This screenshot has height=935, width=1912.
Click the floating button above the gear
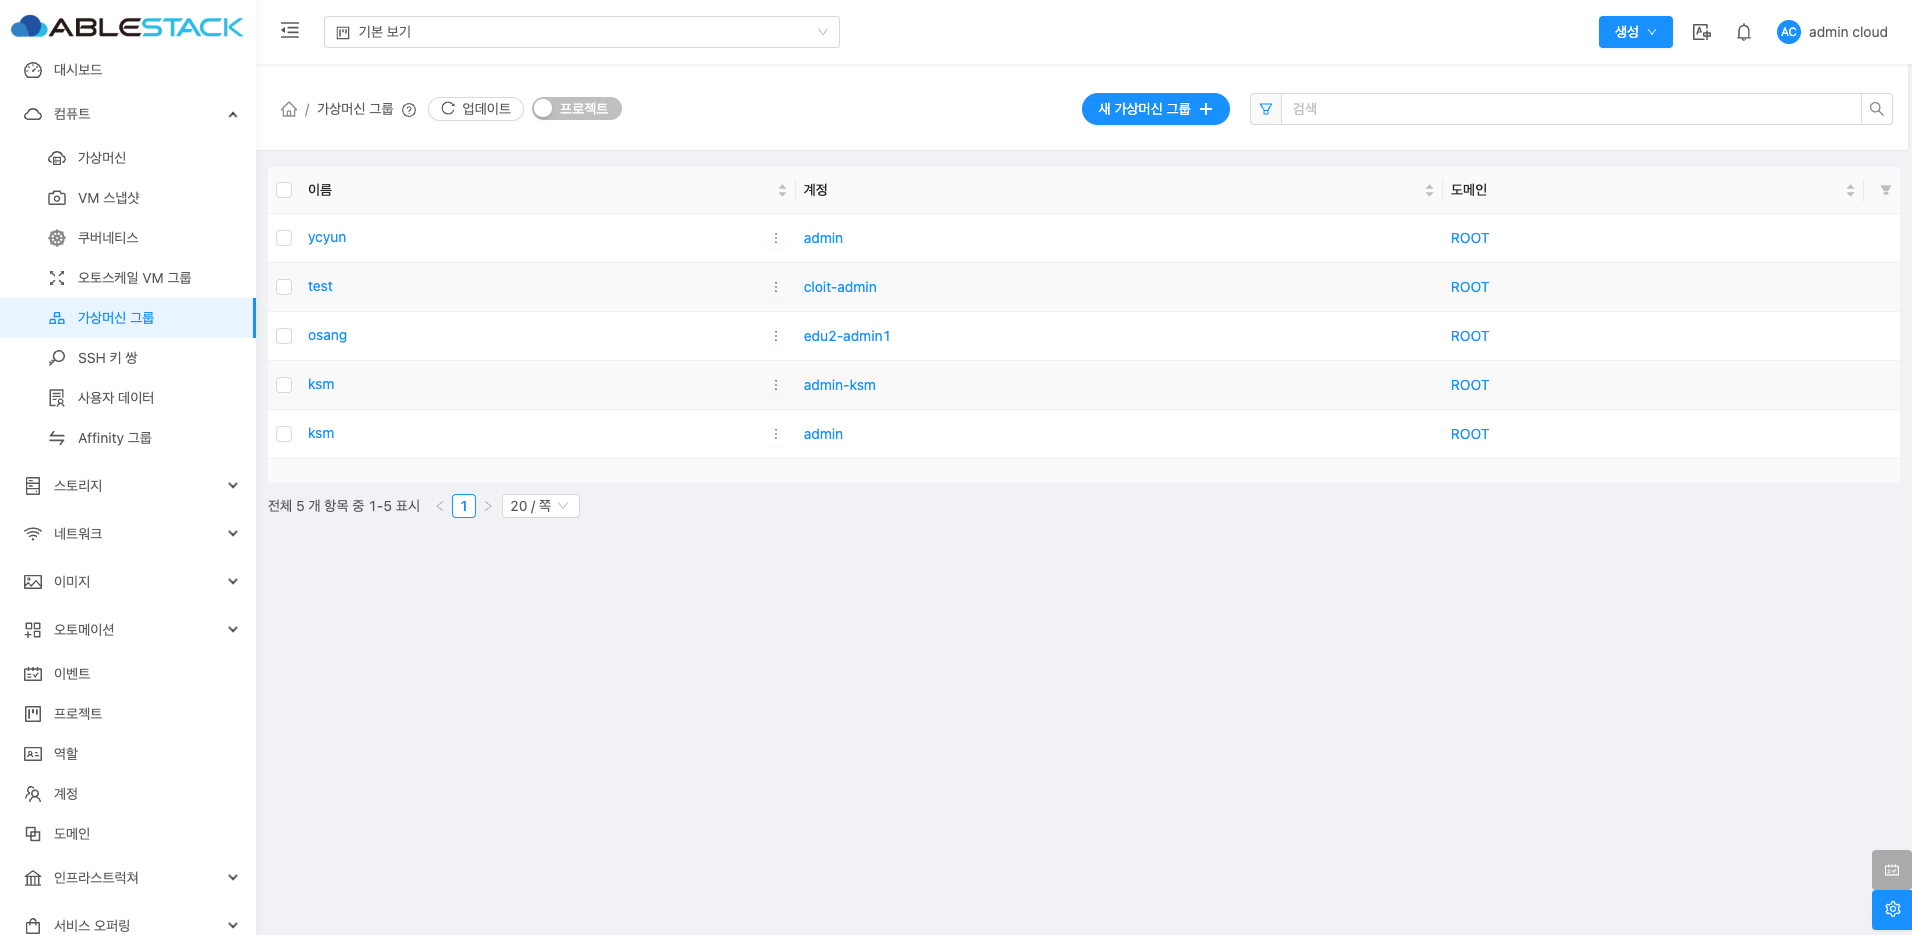point(1892,870)
